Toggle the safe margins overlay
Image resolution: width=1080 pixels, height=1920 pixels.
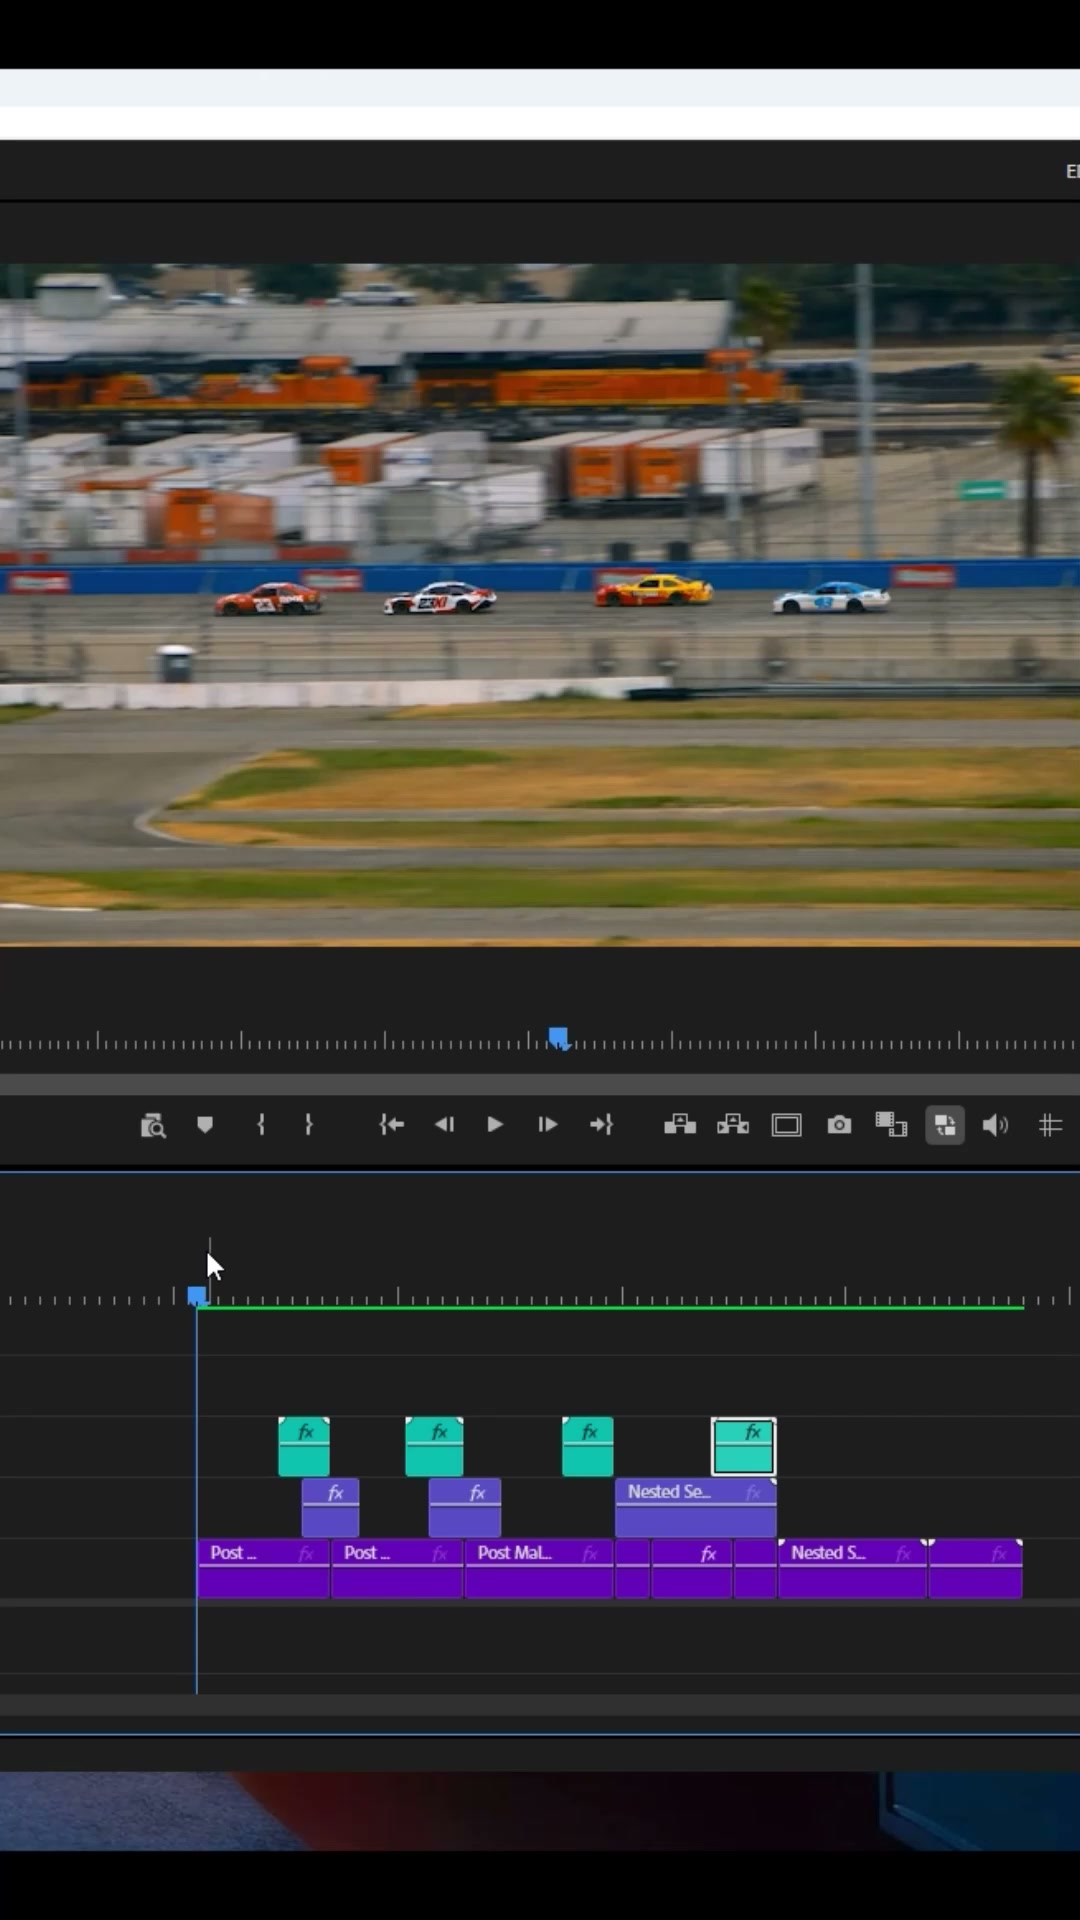(787, 1126)
